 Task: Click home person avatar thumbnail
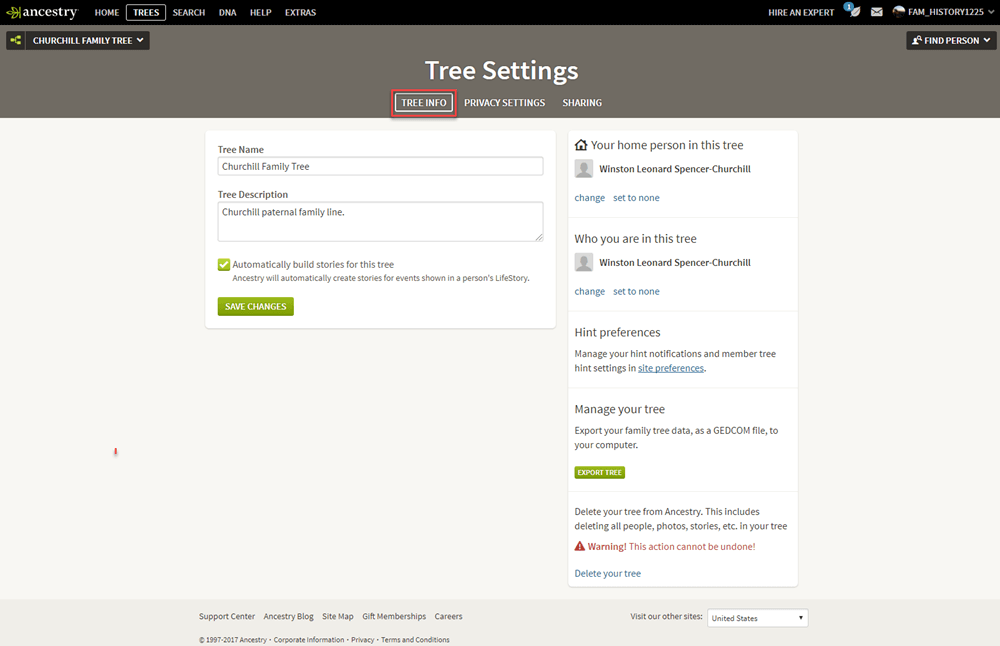point(584,169)
